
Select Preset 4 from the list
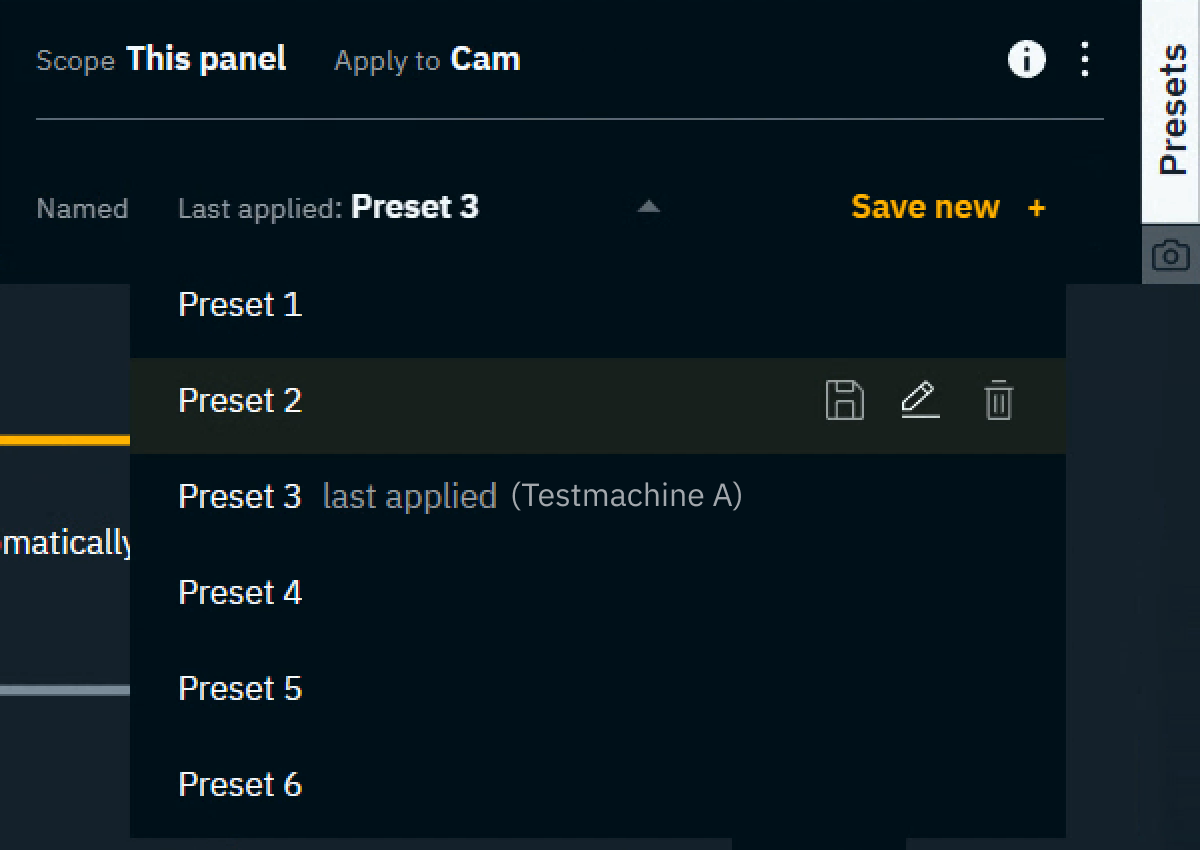point(240,593)
